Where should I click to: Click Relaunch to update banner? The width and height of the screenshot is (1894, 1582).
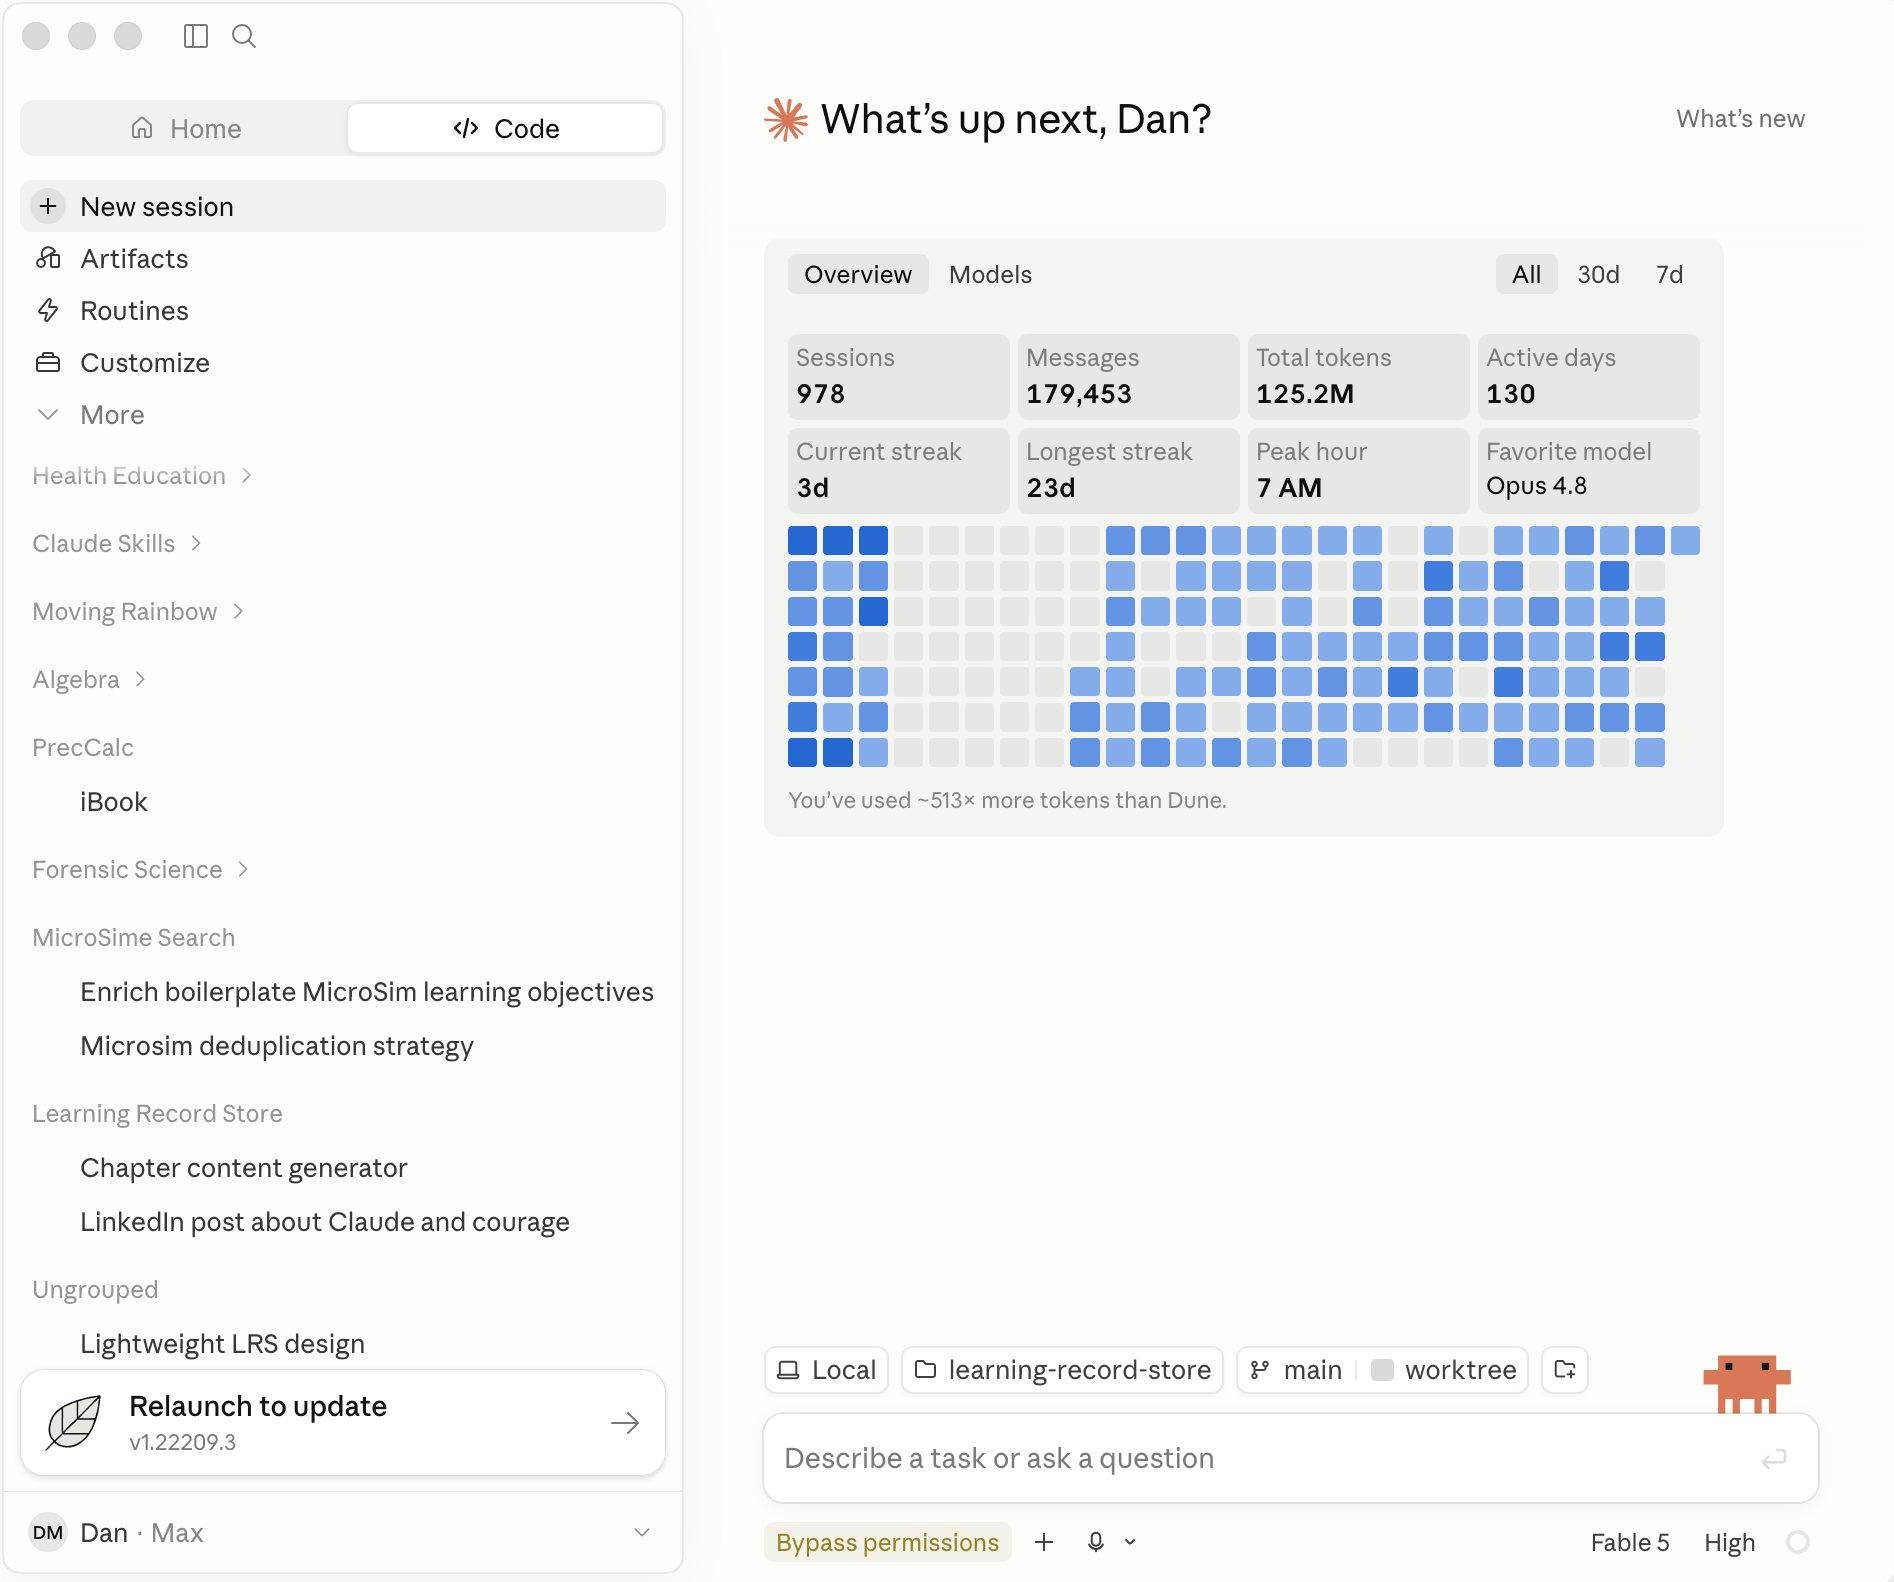[343, 1422]
